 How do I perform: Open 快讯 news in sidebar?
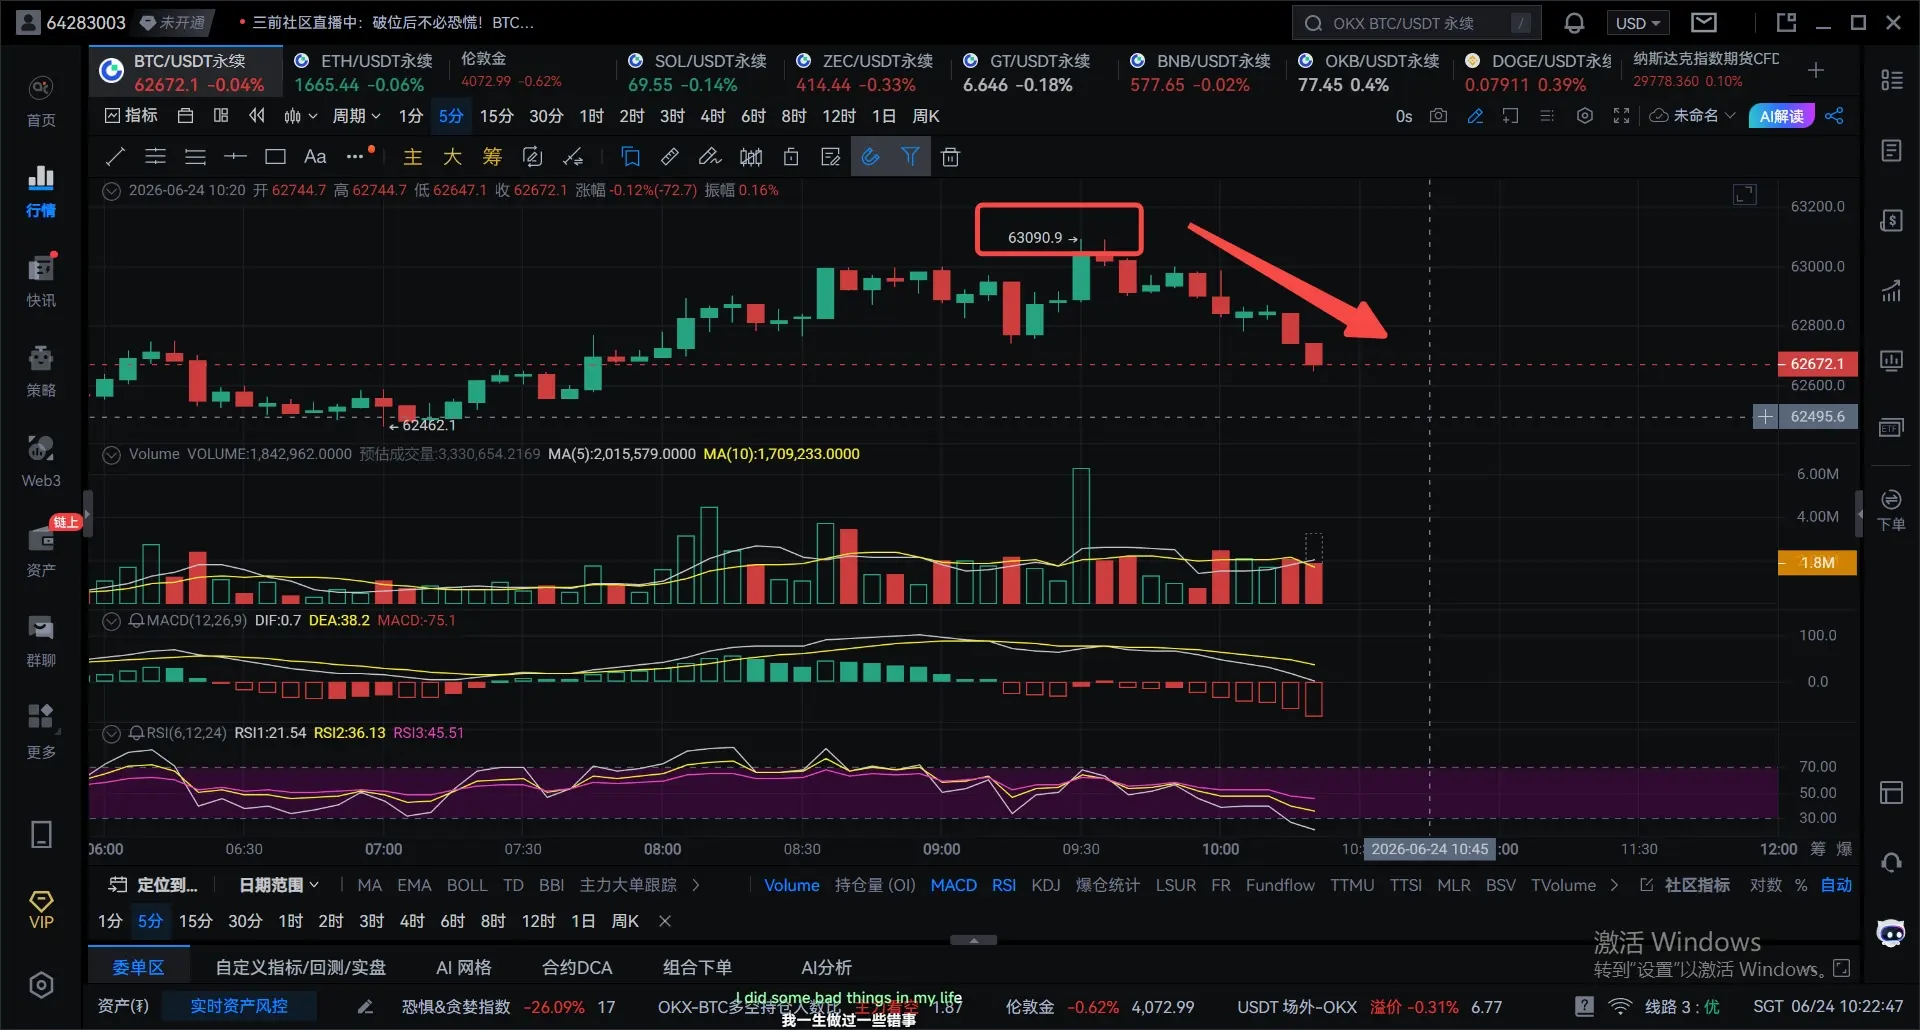(x=41, y=280)
